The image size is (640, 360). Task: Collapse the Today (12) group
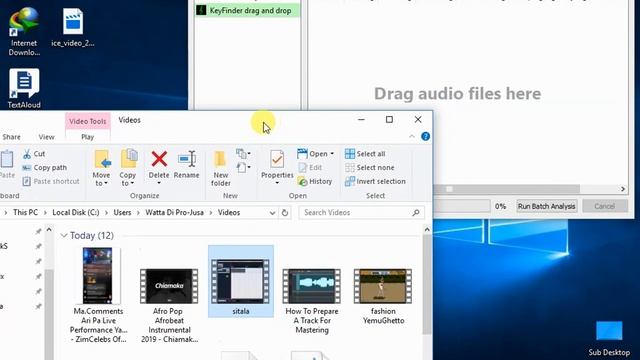(x=64, y=236)
